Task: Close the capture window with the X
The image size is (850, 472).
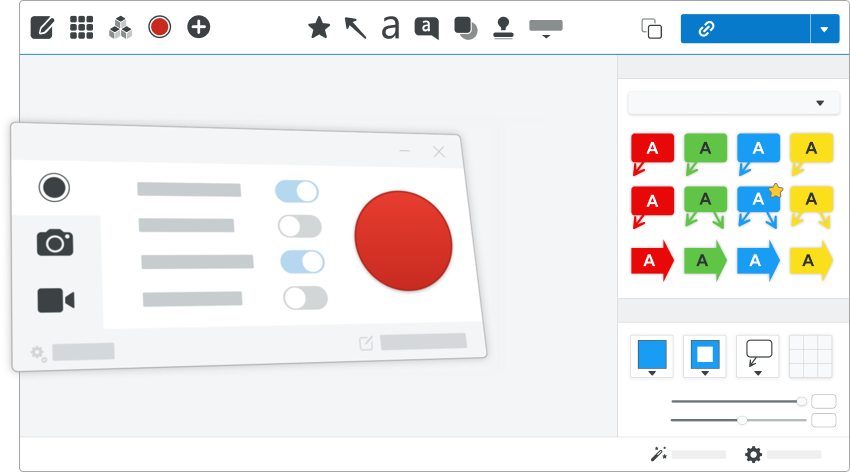Action: (439, 152)
